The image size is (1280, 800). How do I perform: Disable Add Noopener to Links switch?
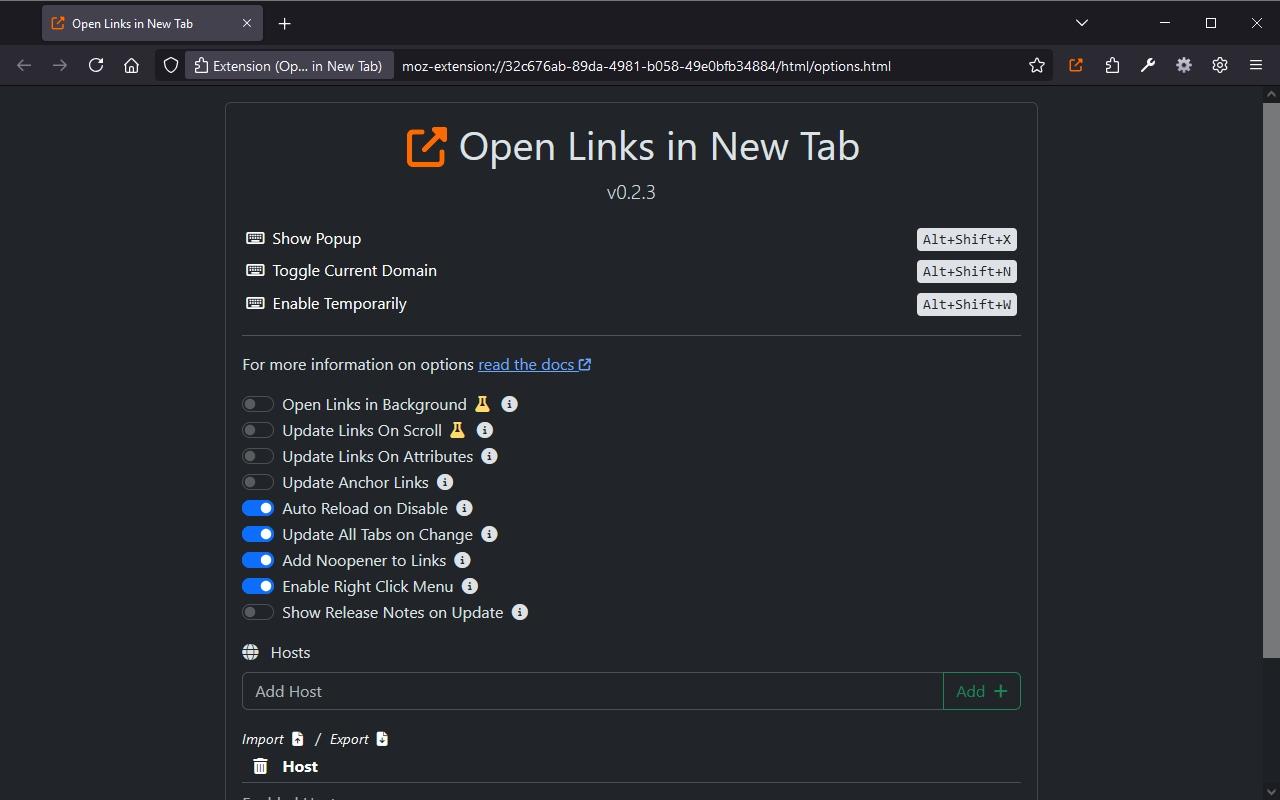[258, 560]
